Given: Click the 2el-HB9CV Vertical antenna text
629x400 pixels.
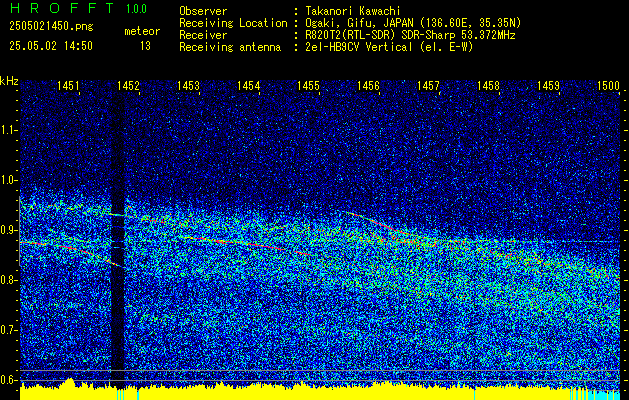Looking at the screenshot, I should [389, 47].
